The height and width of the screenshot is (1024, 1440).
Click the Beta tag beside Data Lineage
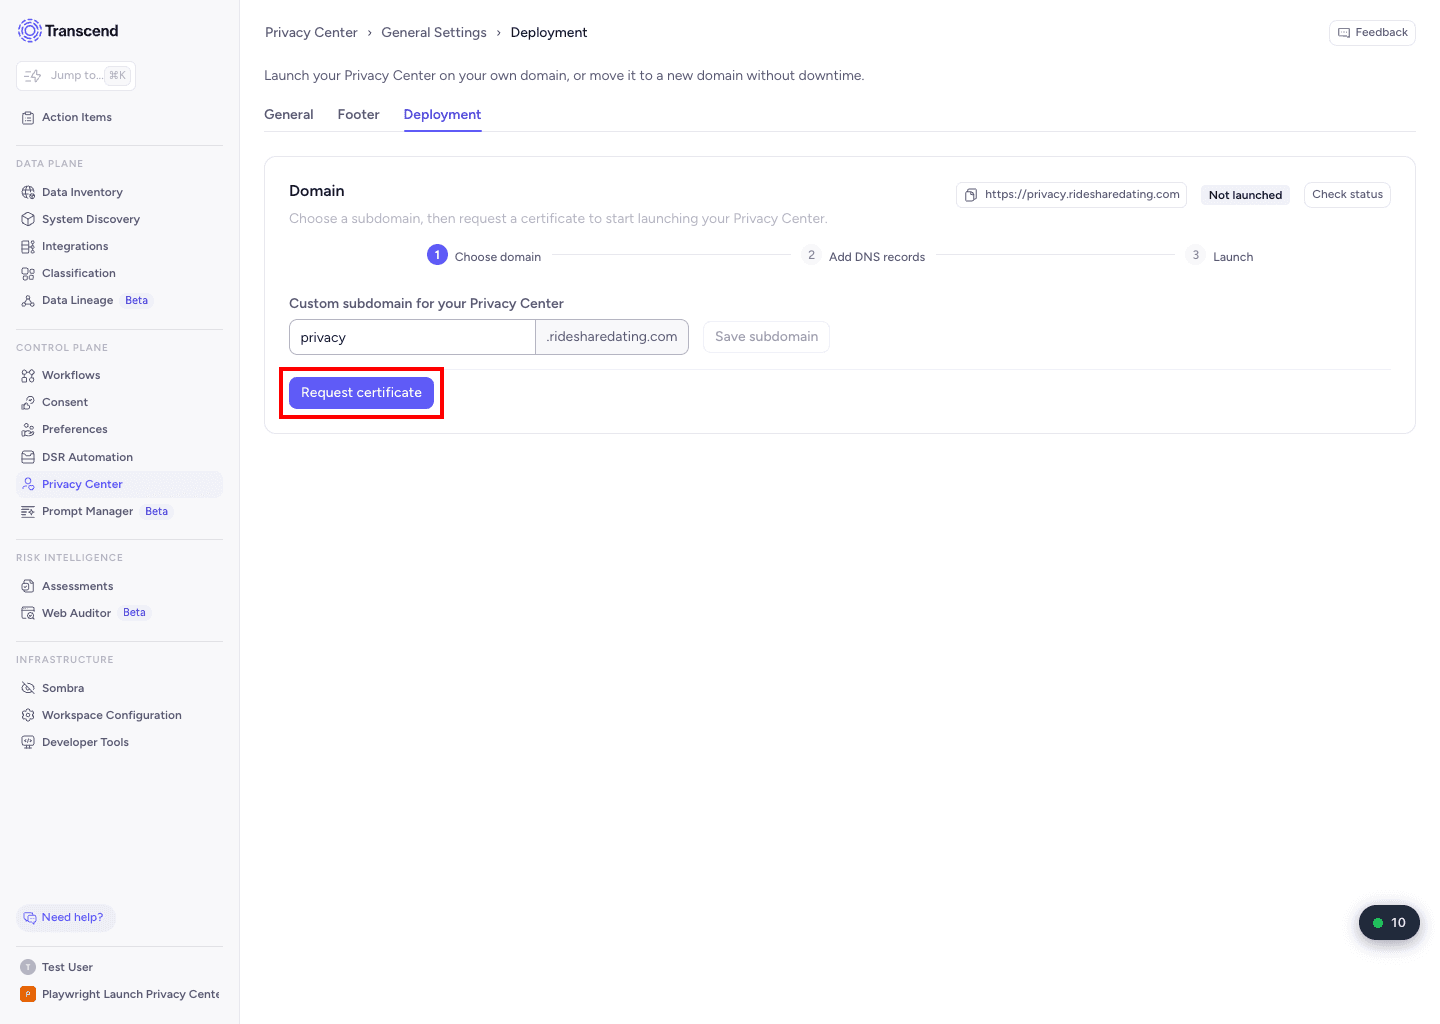click(137, 300)
